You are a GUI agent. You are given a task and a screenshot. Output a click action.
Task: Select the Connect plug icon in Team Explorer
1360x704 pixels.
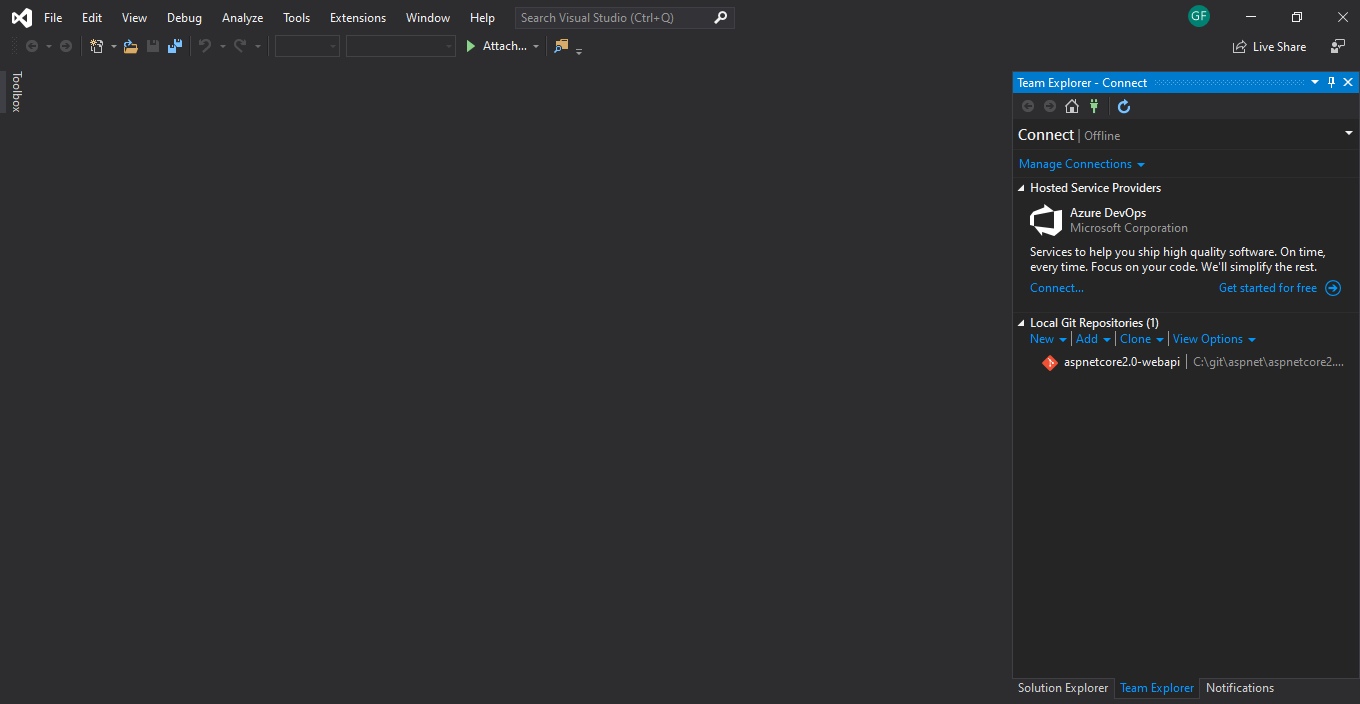(x=1094, y=106)
